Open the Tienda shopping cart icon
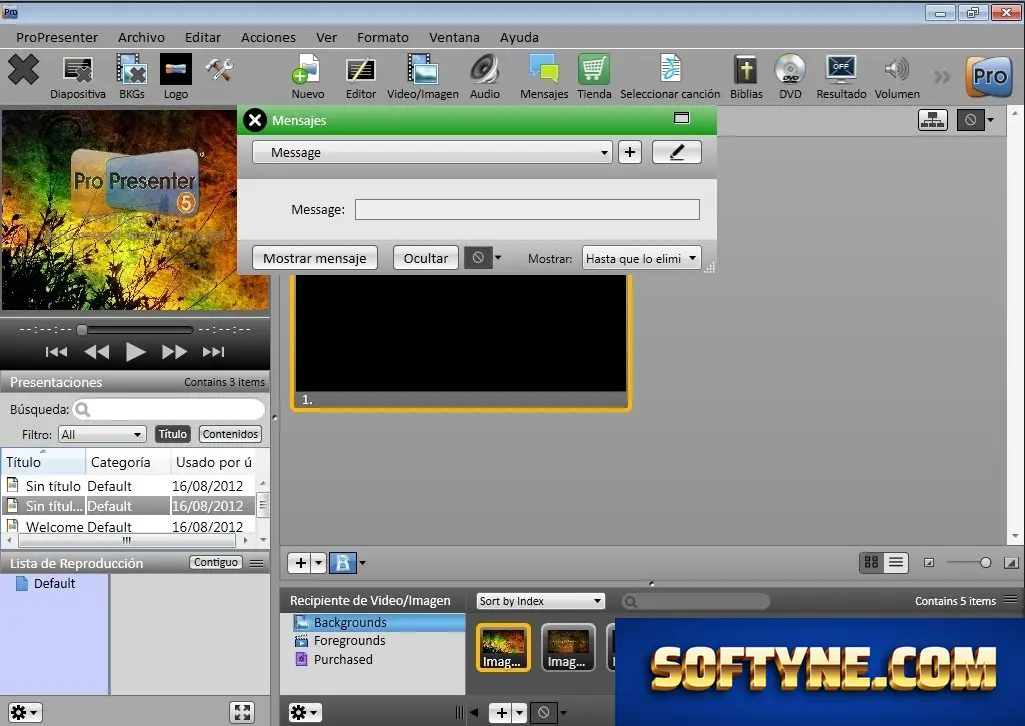1025x726 pixels. pos(594,70)
